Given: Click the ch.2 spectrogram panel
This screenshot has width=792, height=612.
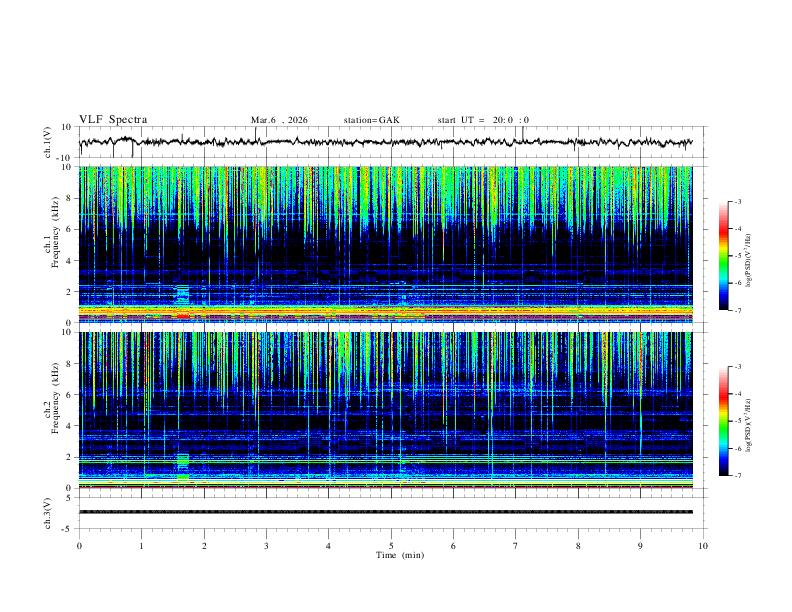Looking at the screenshot, I should 385,410.
